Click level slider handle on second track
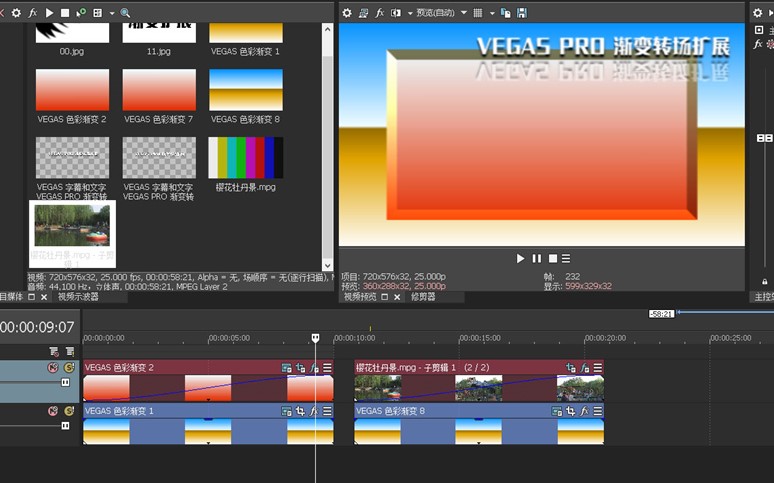The width and height of the screenshot is (774, 483). pos(65,426)
